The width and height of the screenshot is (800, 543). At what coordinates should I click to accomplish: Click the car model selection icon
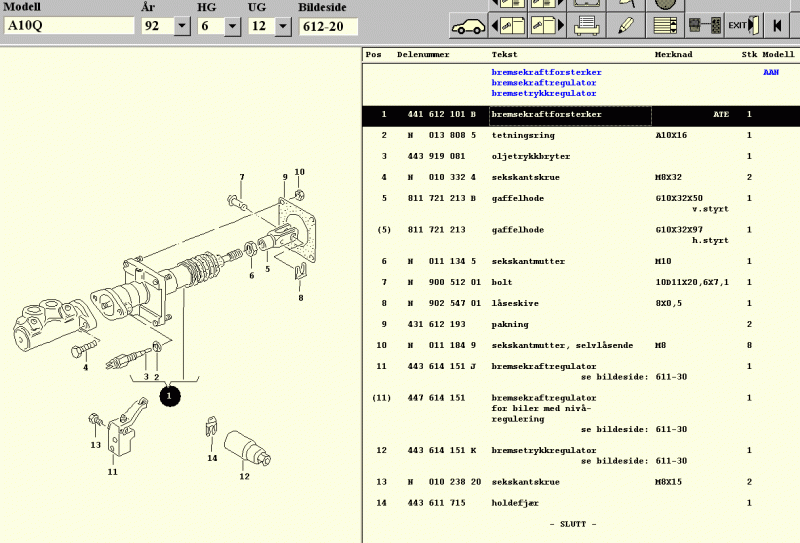pos(467,24)
